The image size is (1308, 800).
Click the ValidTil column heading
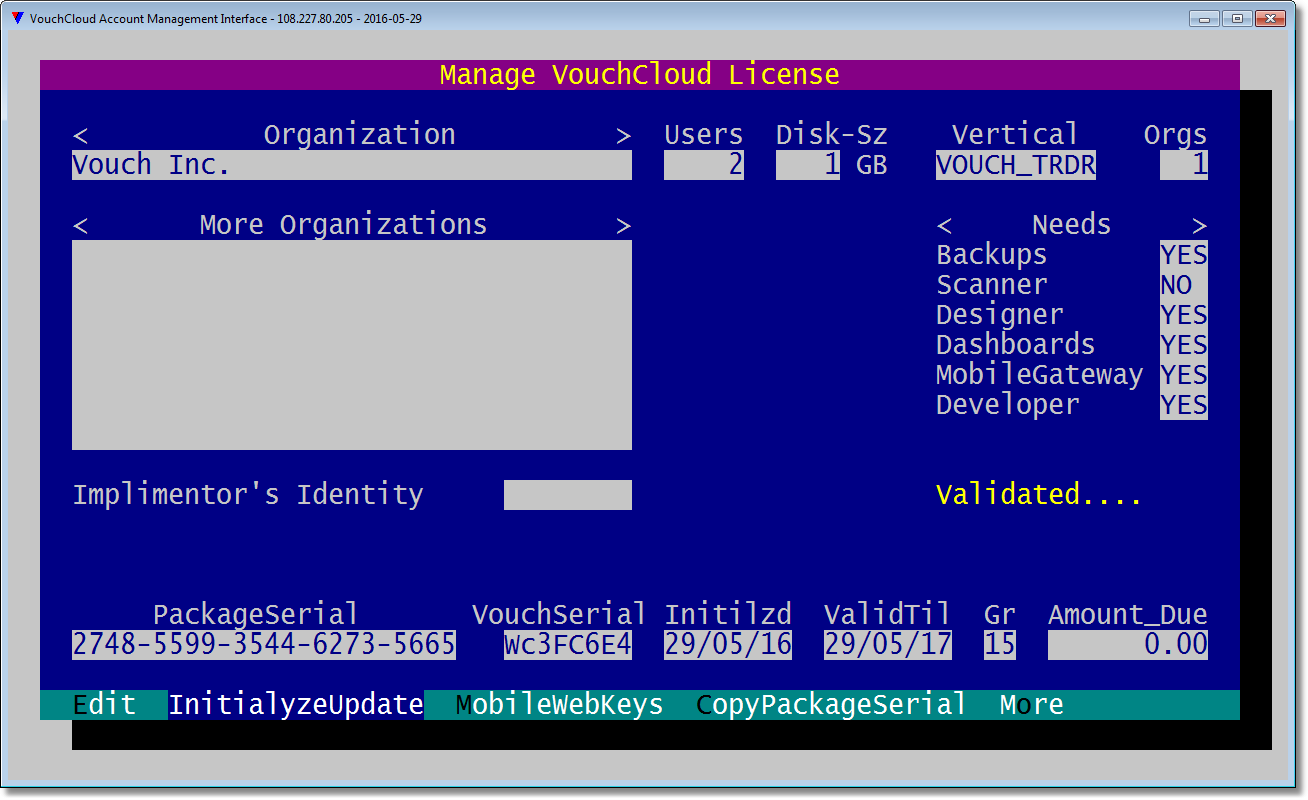888,615
